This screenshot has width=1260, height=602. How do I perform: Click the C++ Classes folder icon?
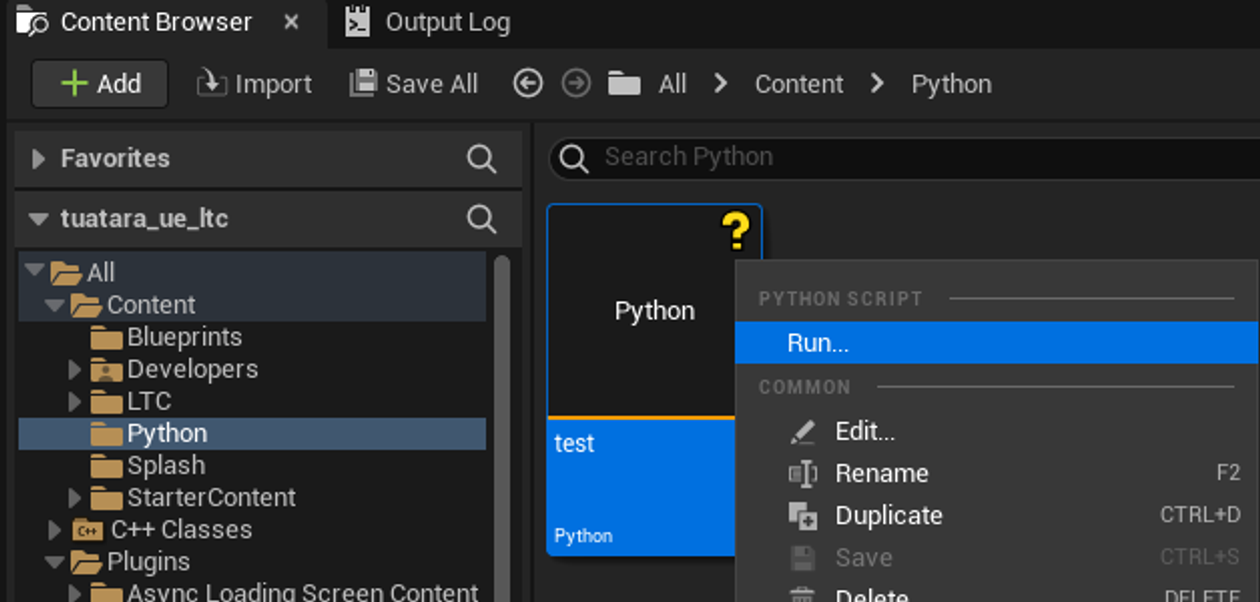[89, 529]
